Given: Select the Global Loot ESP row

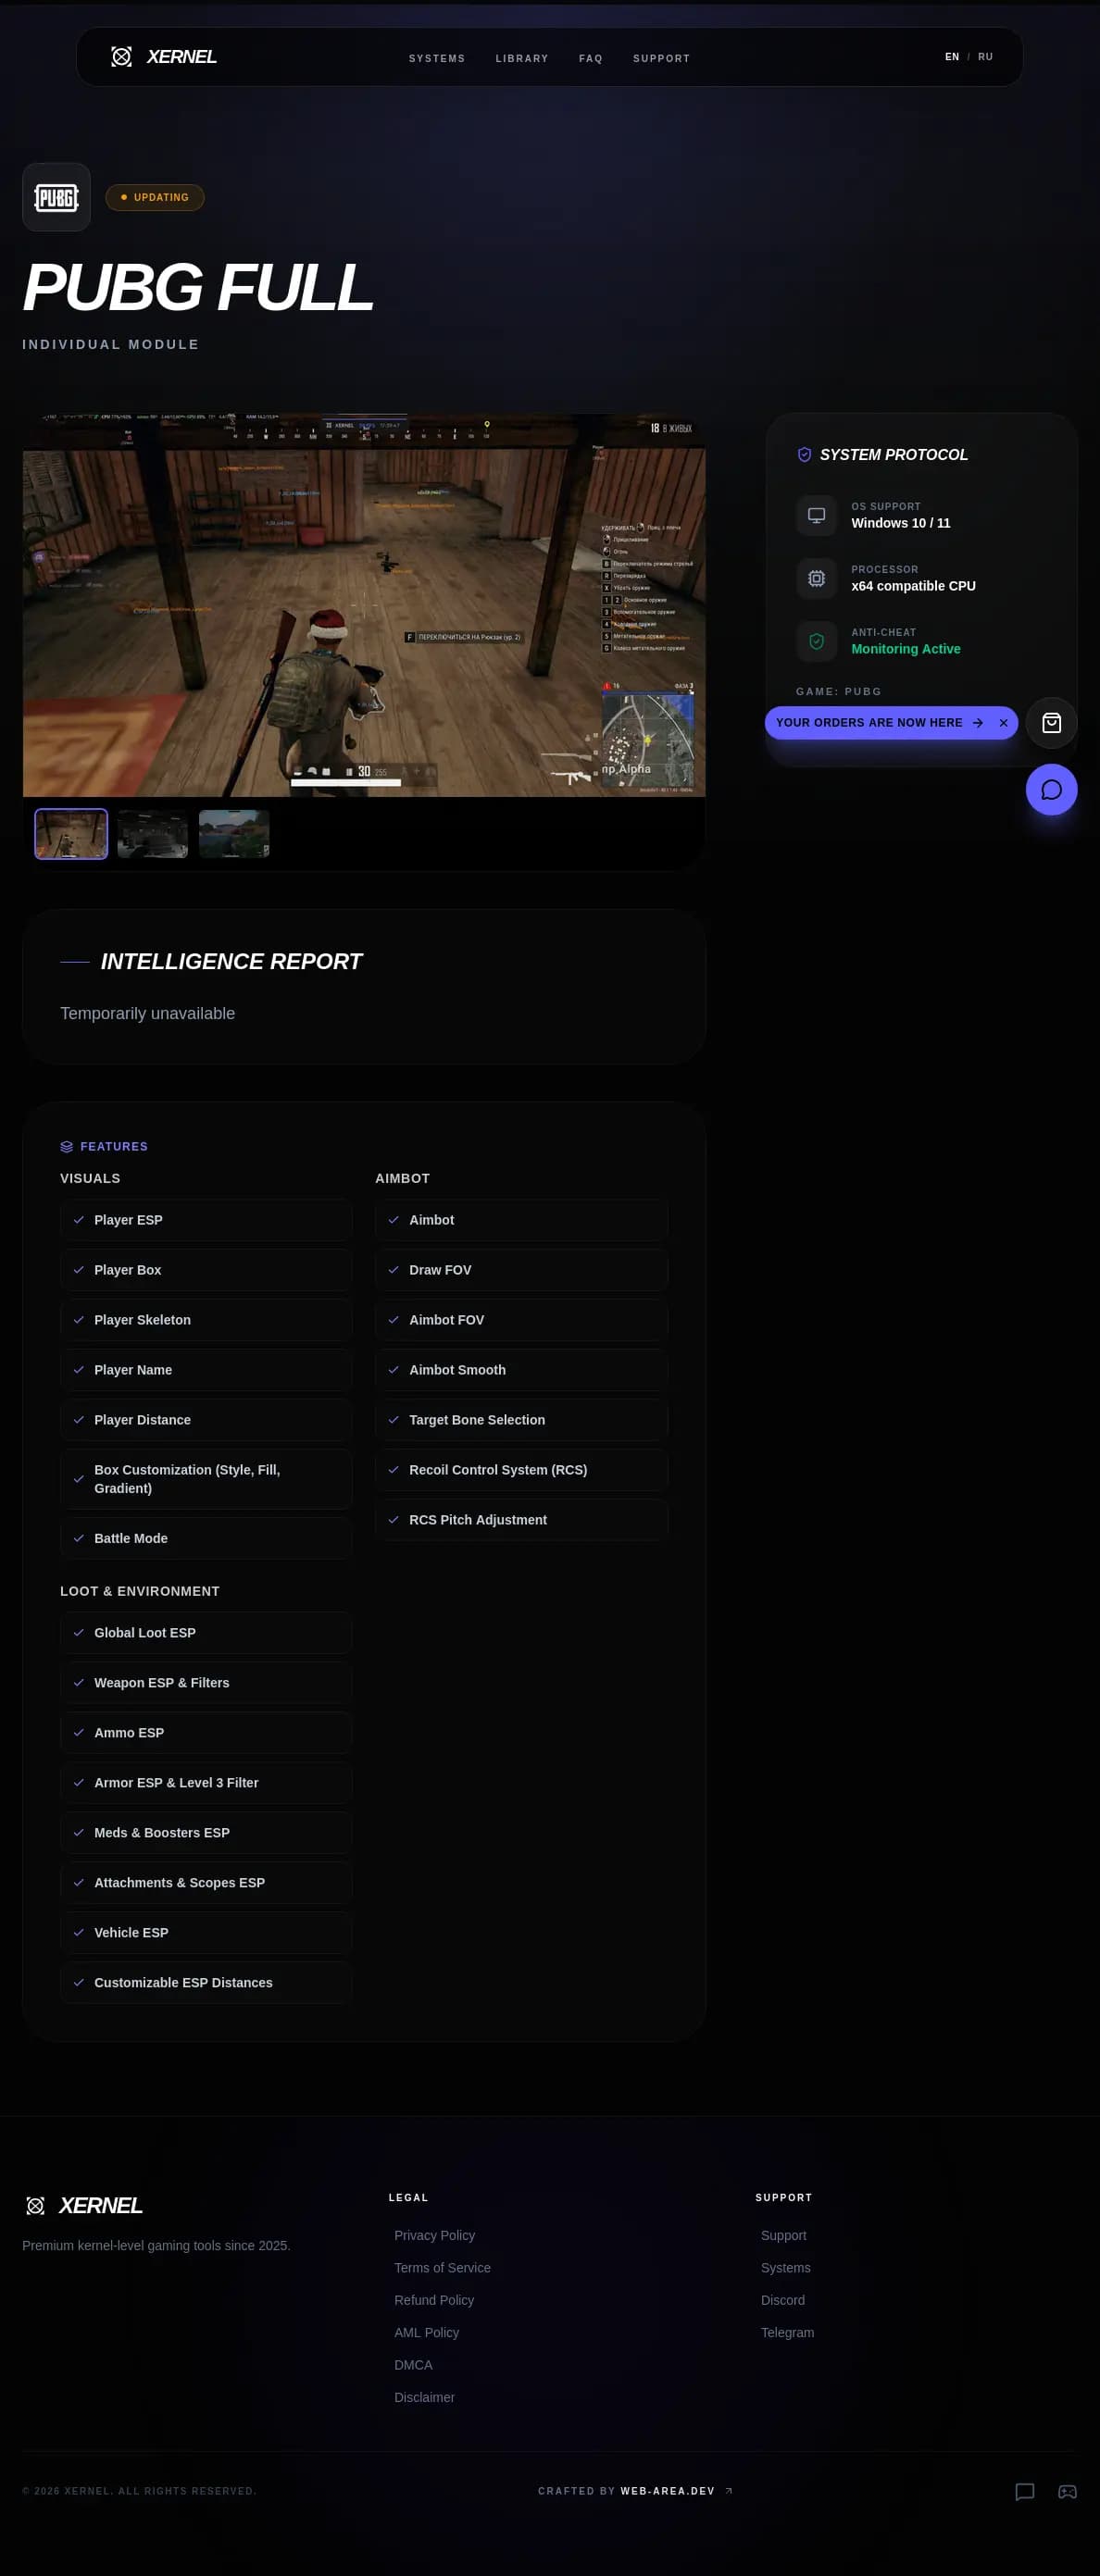Looking at the screenshot, I should (206, 1633).
